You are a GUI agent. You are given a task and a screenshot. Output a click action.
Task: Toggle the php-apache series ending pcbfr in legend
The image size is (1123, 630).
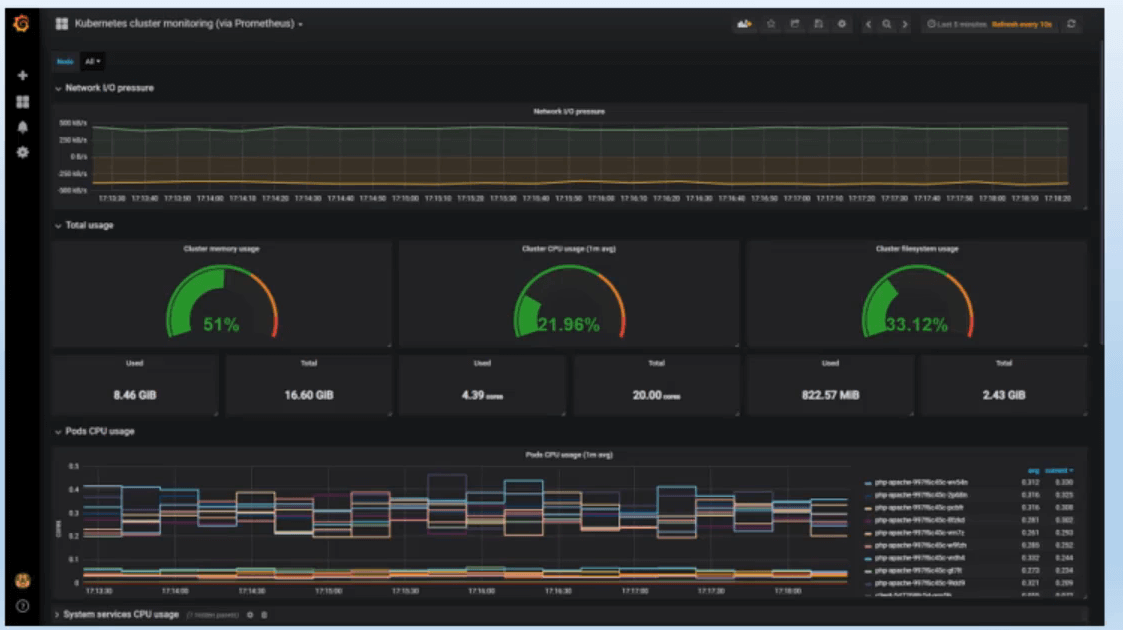tap(919, 508)
